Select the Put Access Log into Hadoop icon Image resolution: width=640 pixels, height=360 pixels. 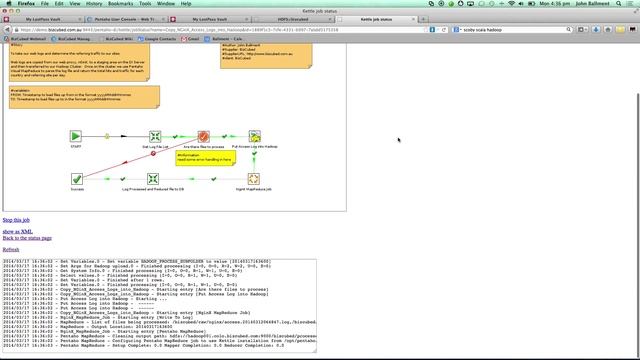point(254,136)
